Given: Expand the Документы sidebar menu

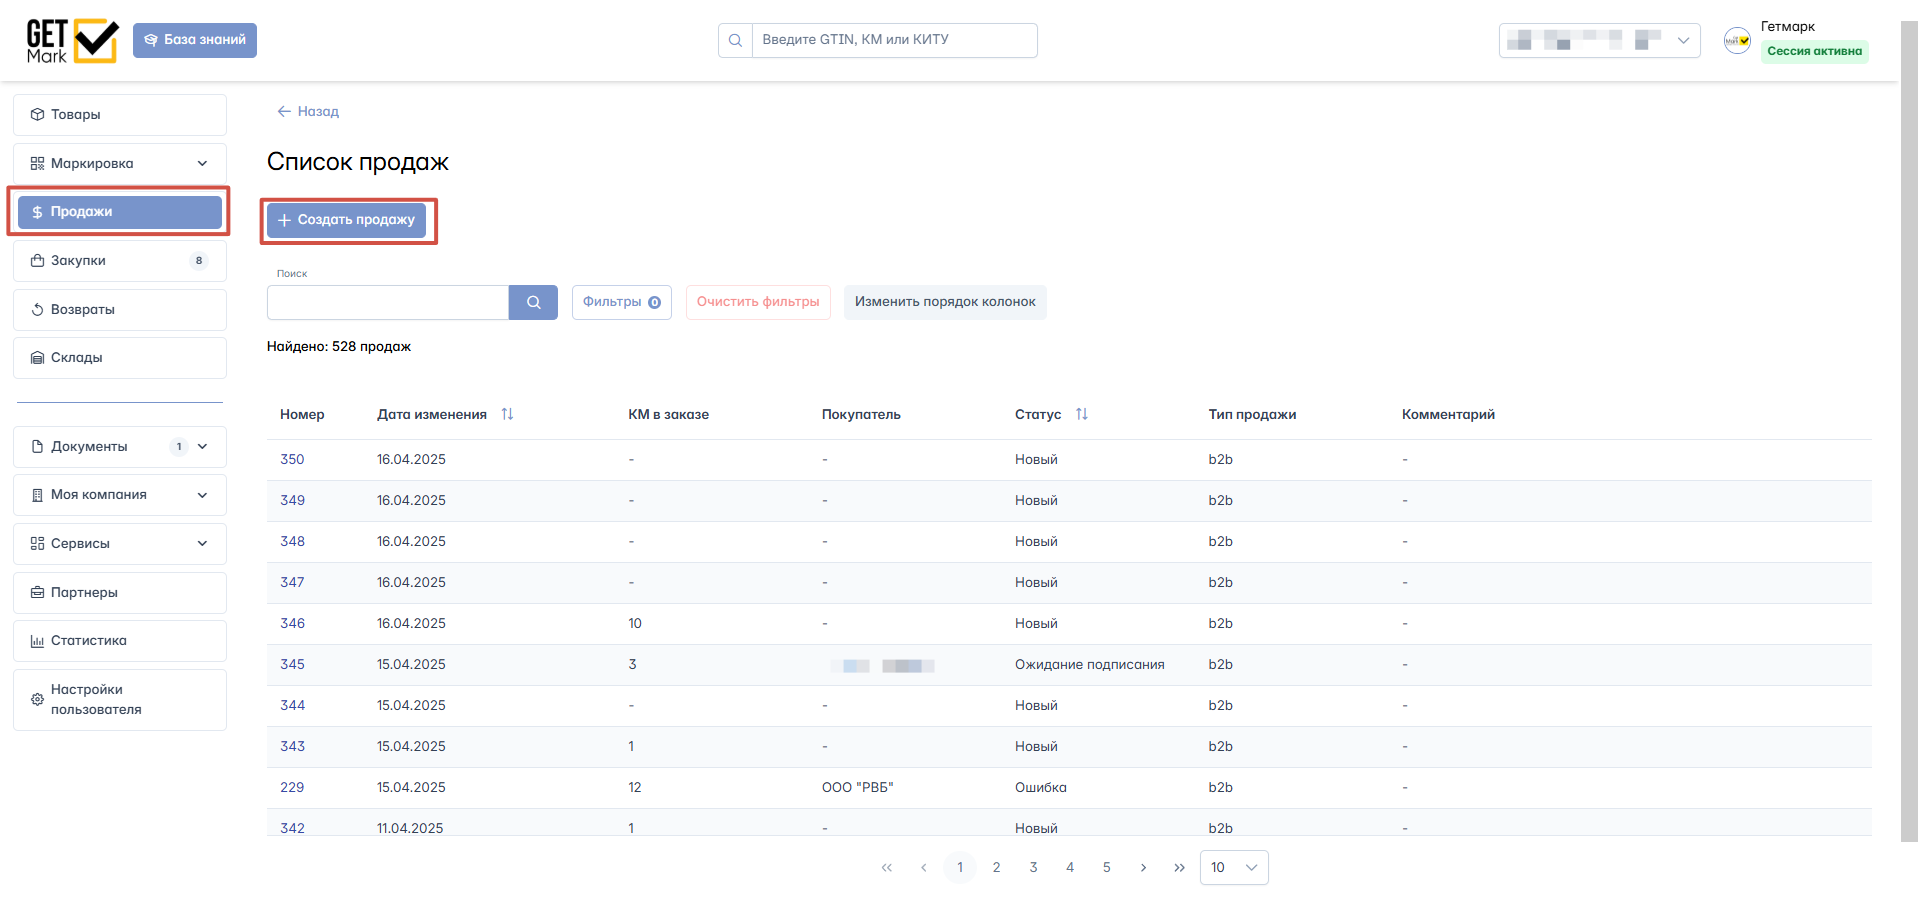Looking at the screenshot, I should click(120, 447).
